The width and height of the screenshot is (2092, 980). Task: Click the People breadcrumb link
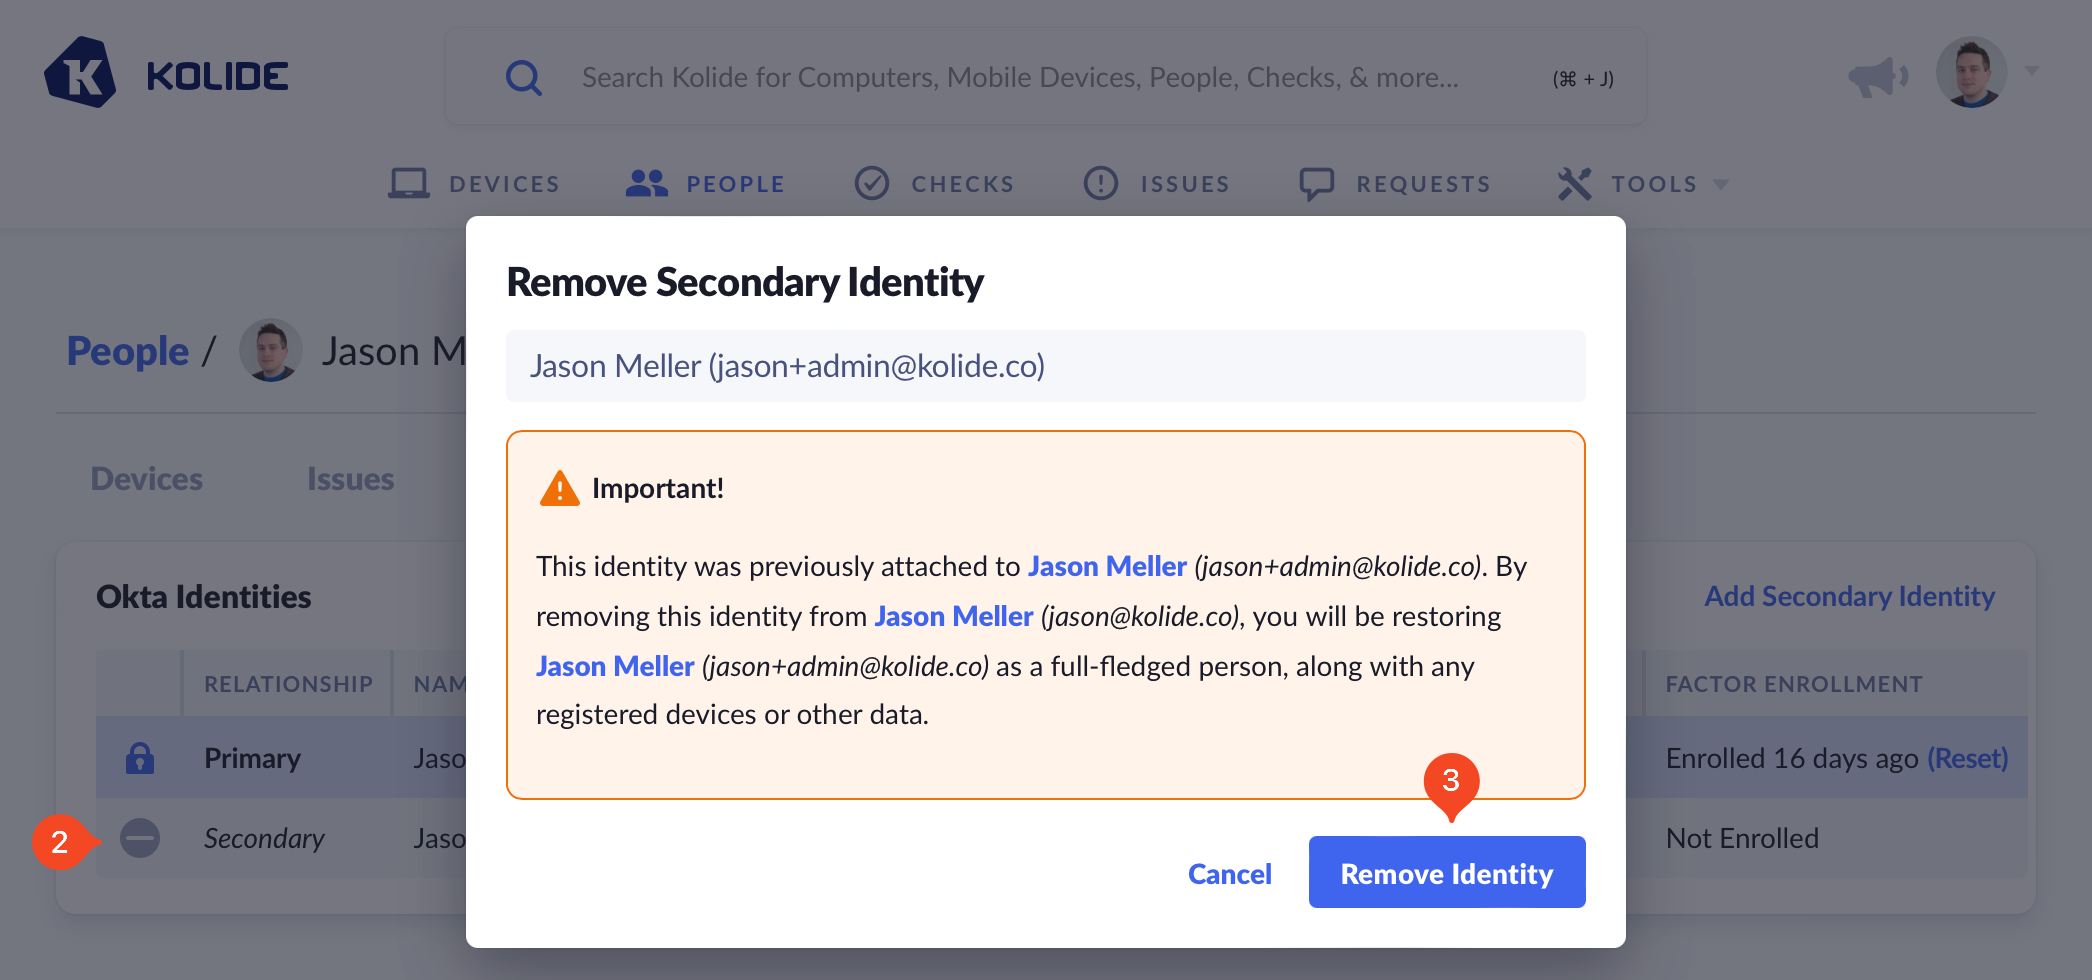pos(128,351)
